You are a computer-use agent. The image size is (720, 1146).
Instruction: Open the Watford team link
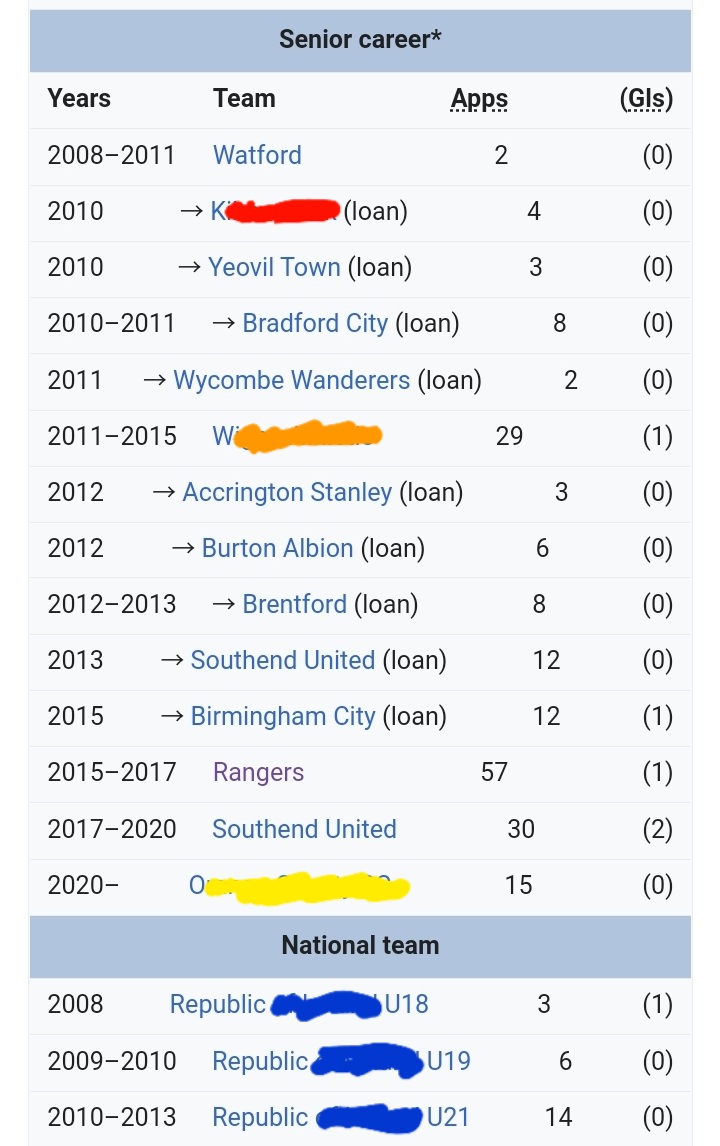coord(257,155)
